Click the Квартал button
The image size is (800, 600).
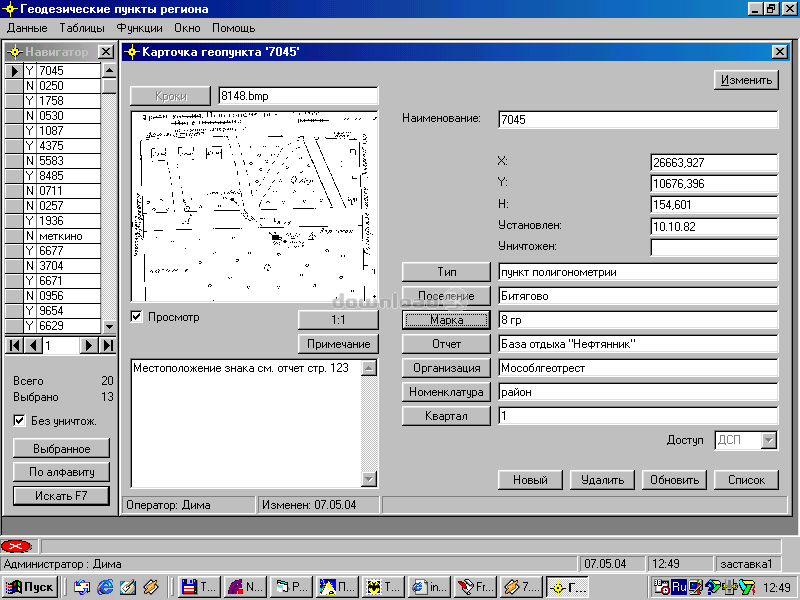[446, 416]
